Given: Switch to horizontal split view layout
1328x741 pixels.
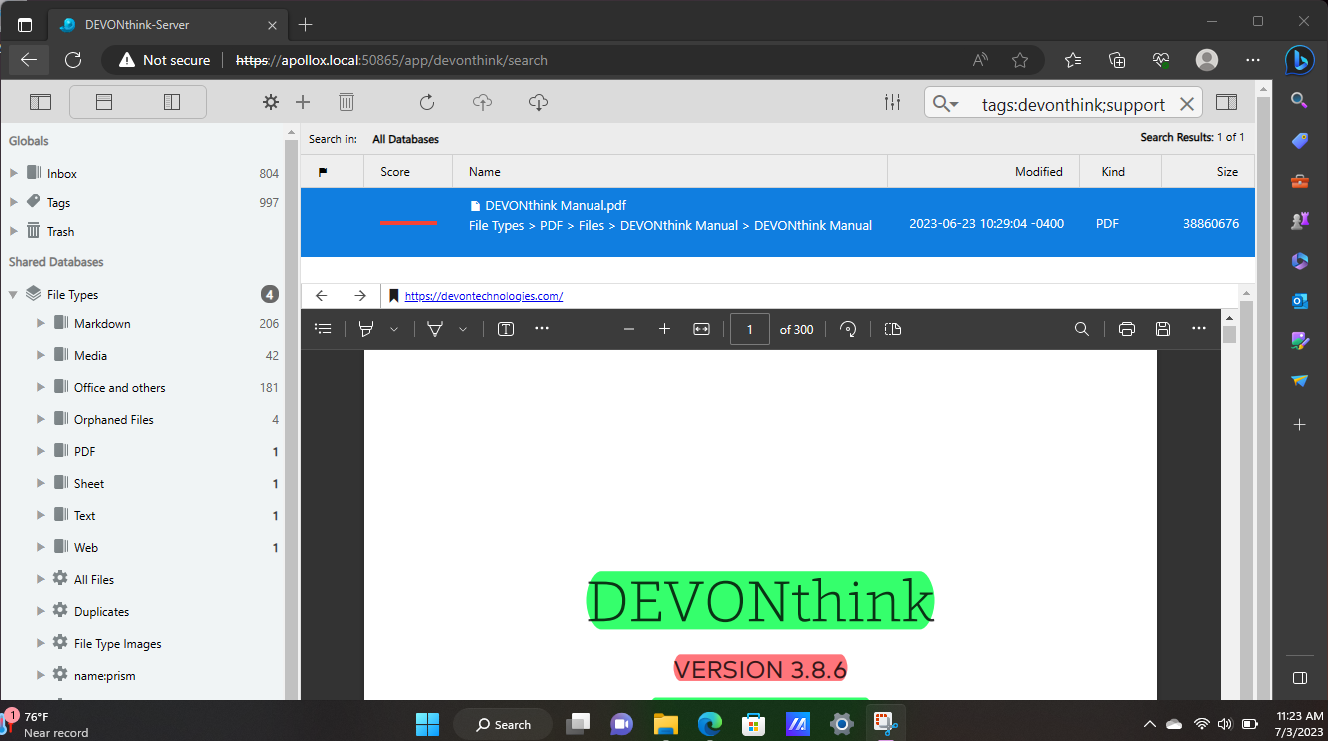Looking at the screenshot, I should (x=104, y=102).
